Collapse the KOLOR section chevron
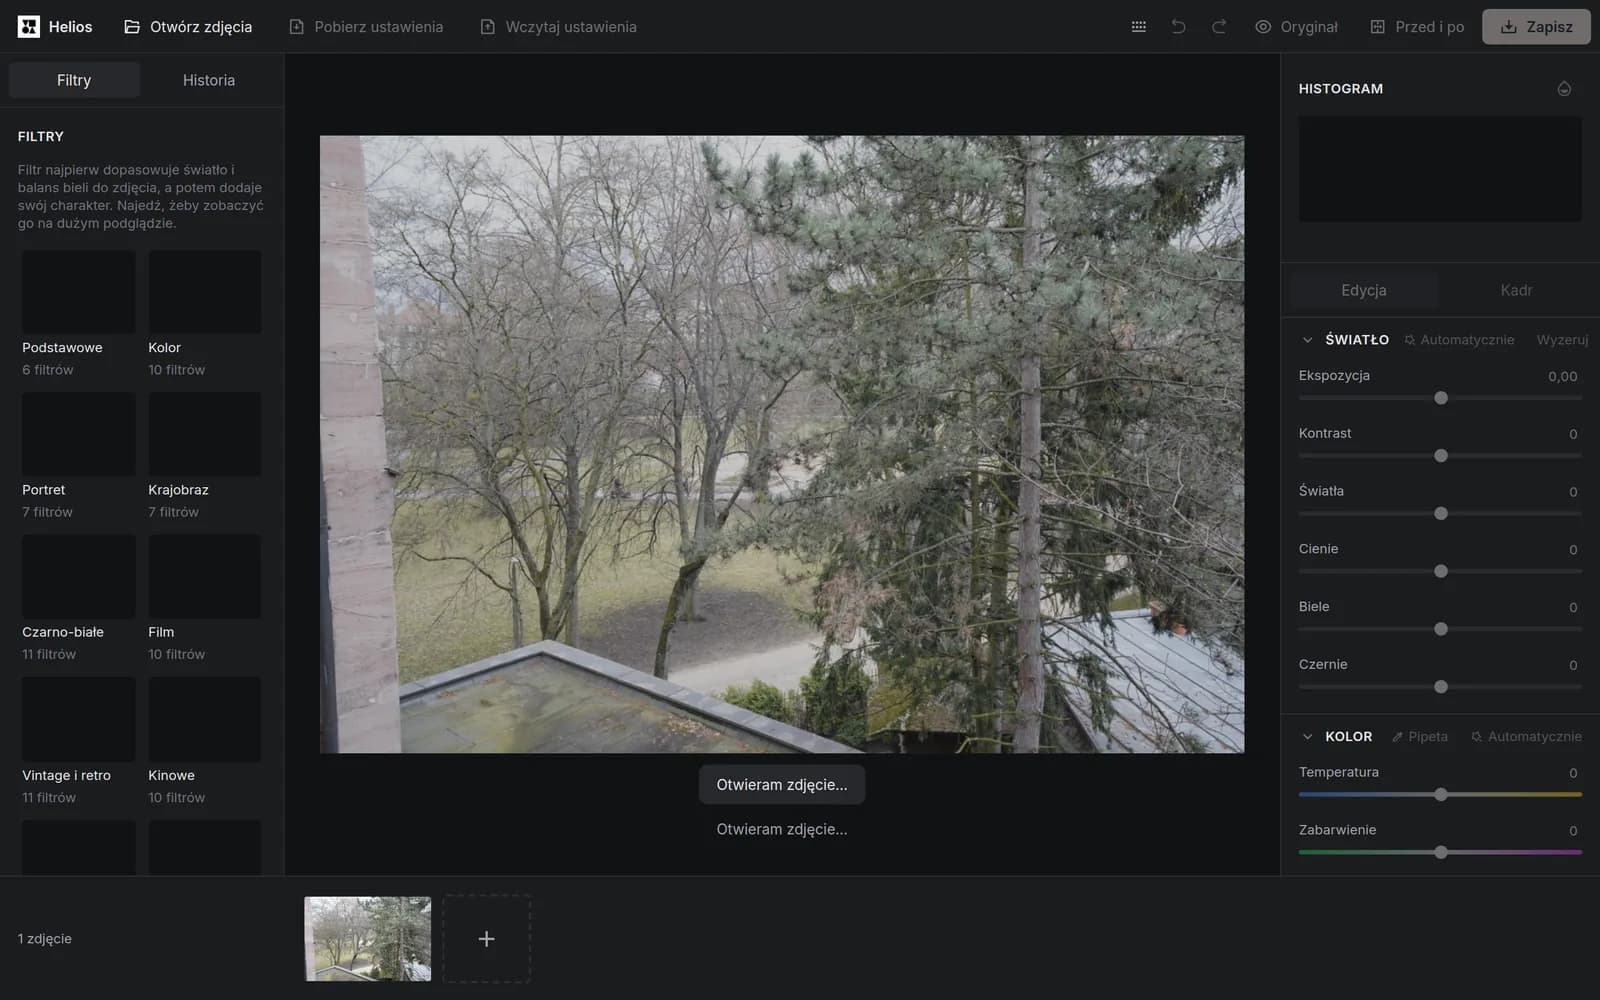 tap(1307, 737)
